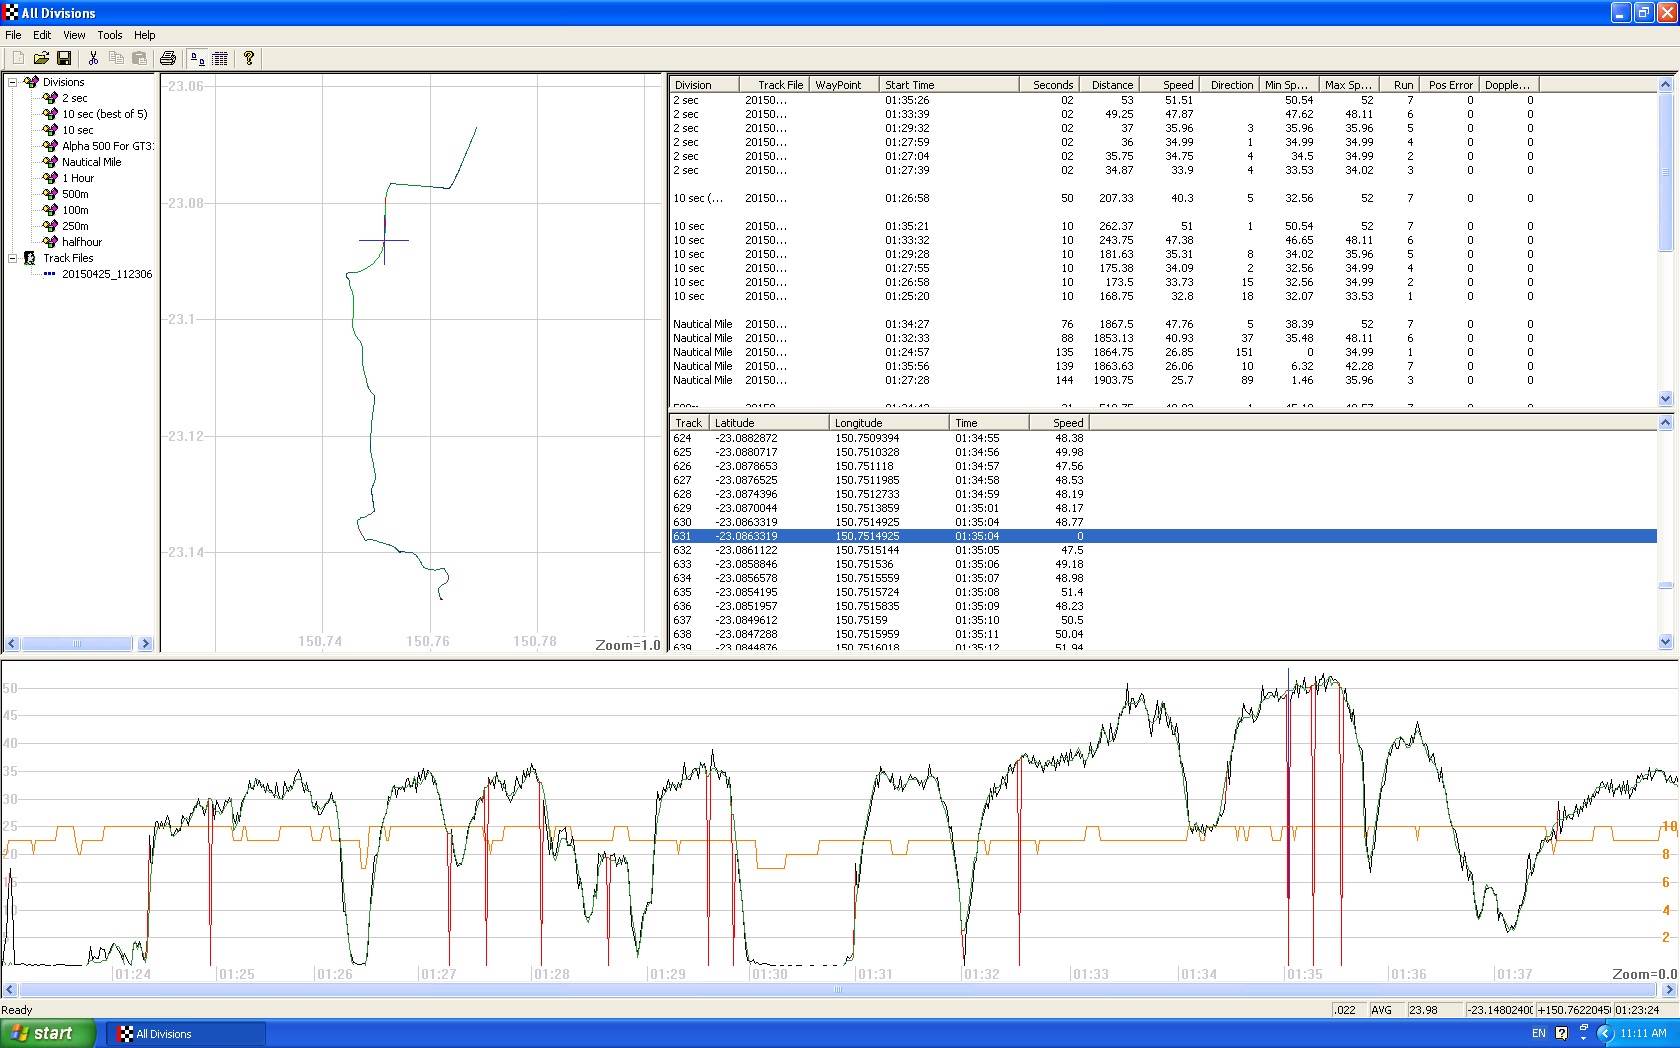The width and height of the screenshot is (1680, 1048).
Task: Open the Tools menu
Action: [110, 34]
